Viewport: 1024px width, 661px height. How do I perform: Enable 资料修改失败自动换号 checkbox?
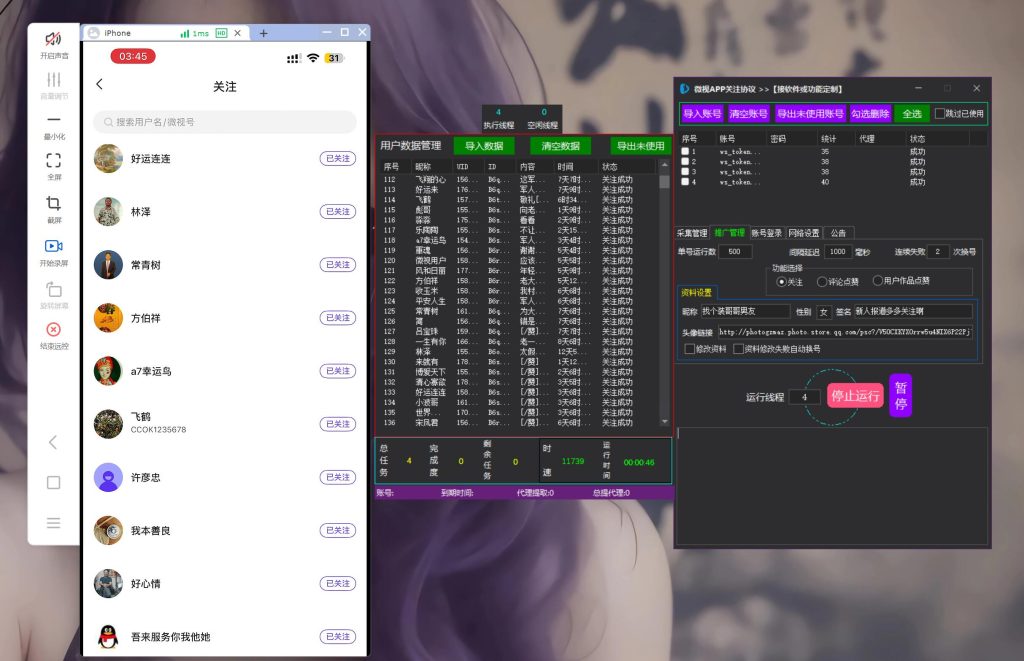[738, 349]
